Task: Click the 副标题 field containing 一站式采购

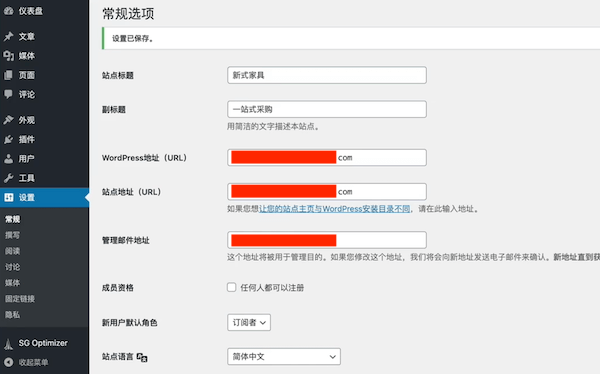Action: (x=327, y=109)
